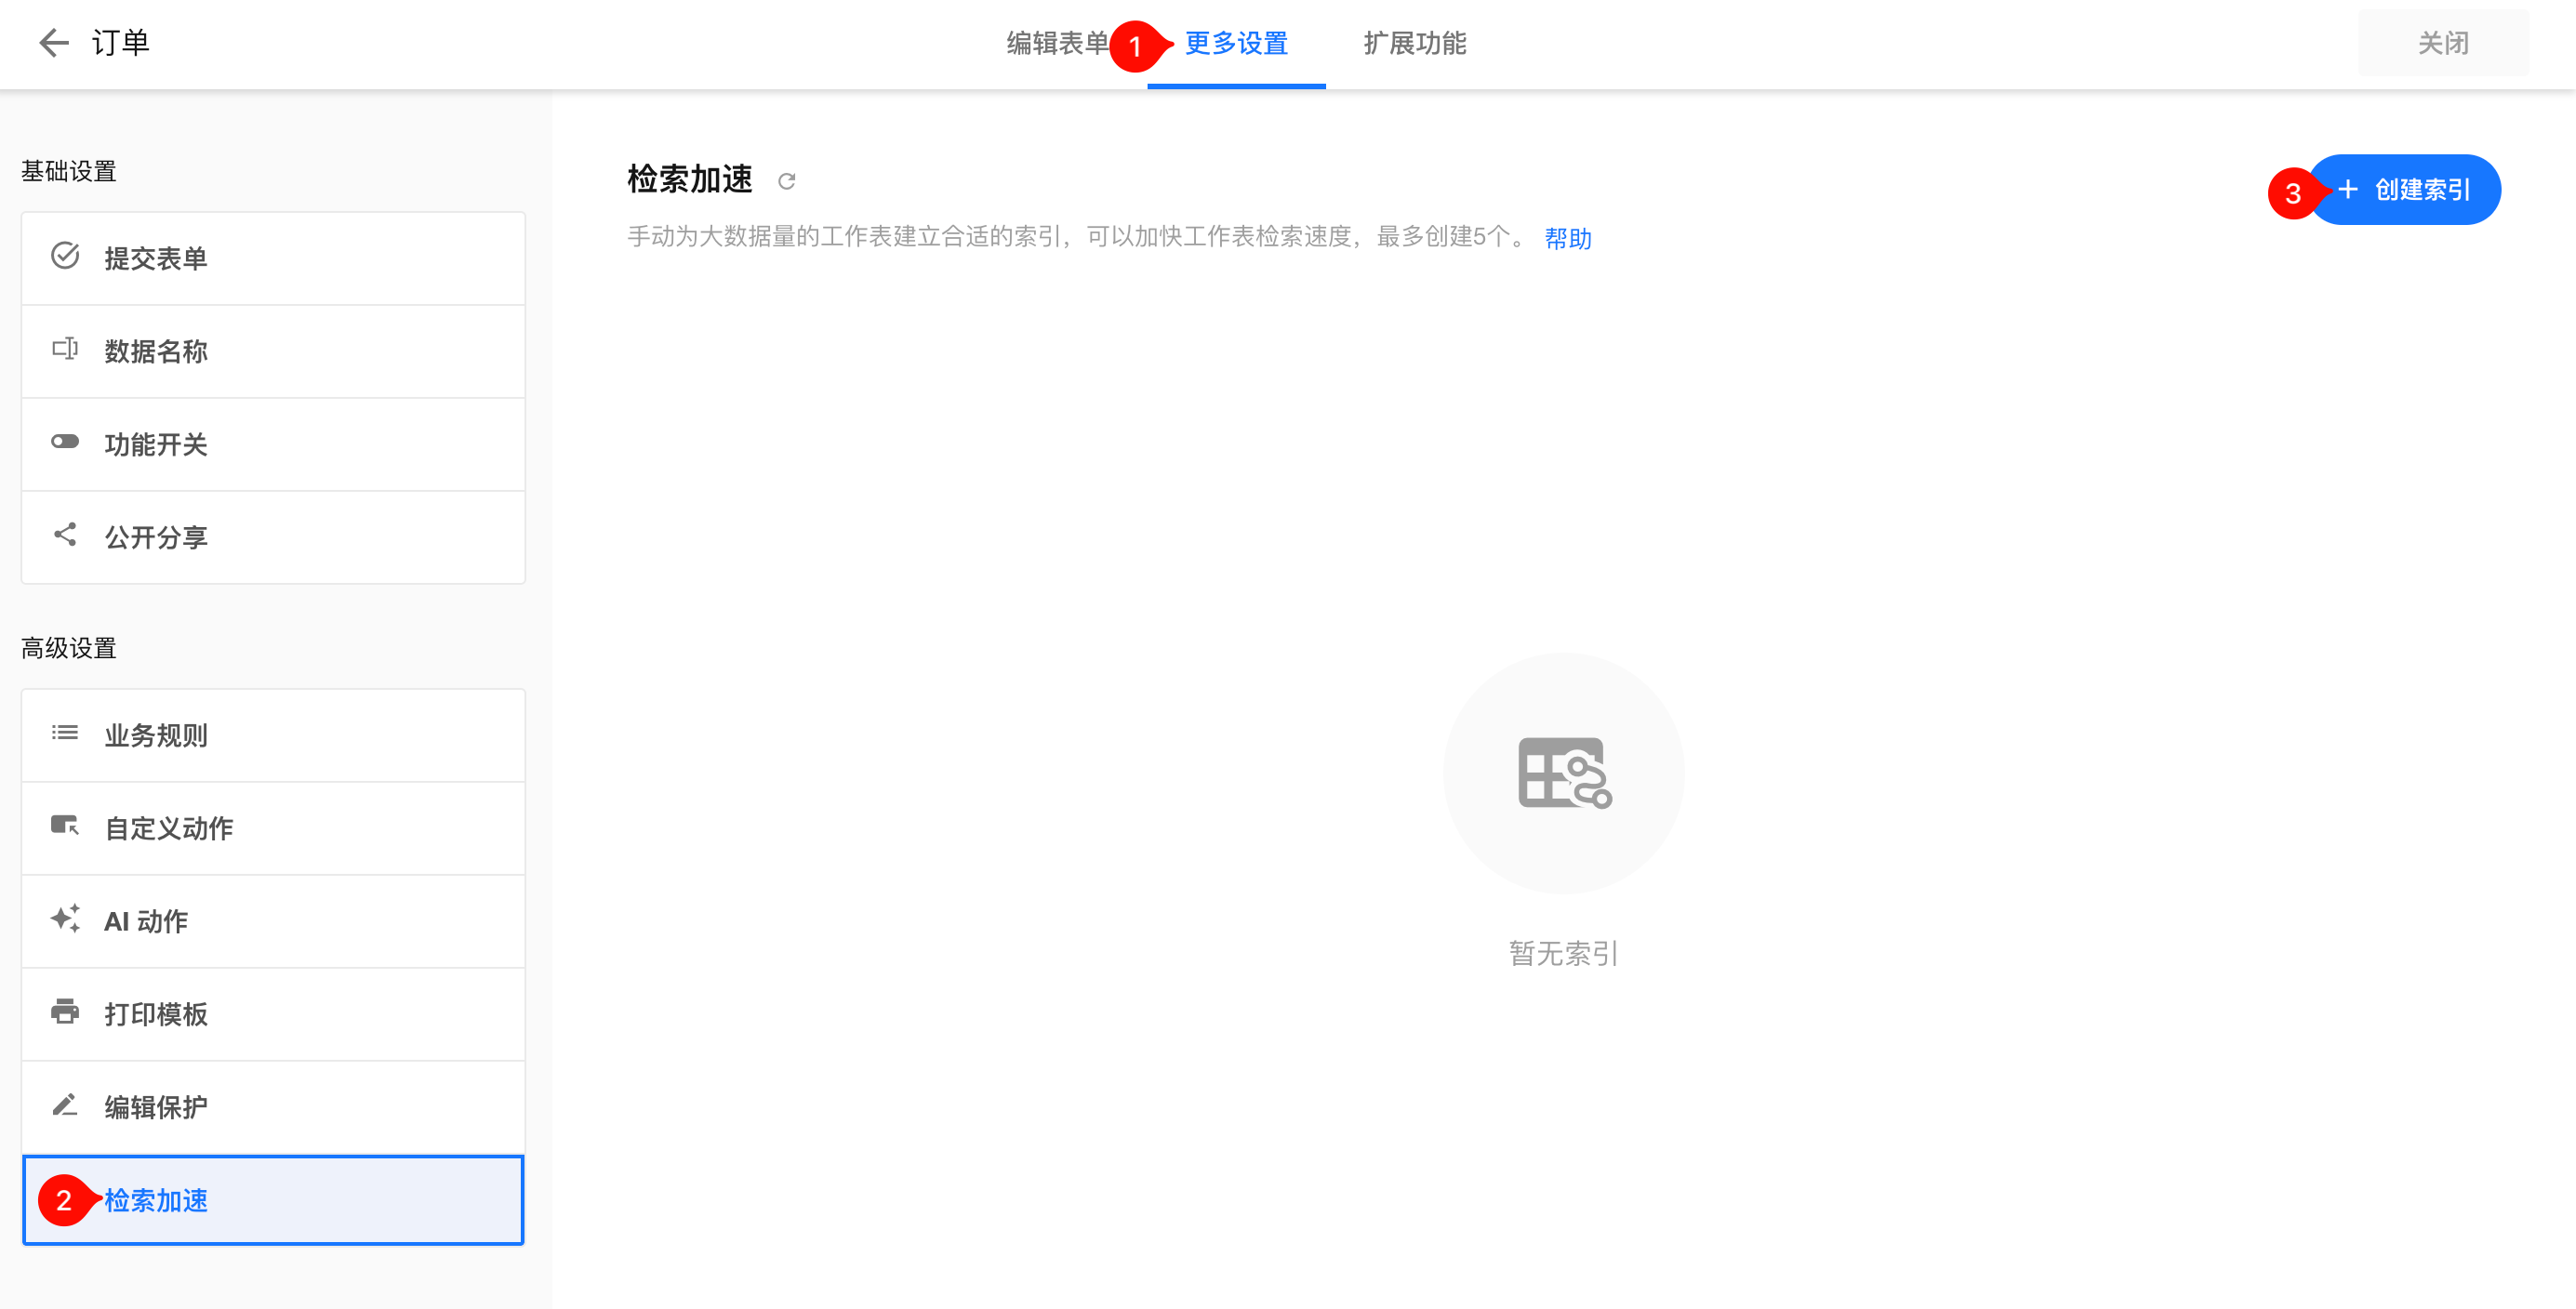This screenshot has width=2576, height=1309.
Task: Click the 数据名称 rename icon
Action: (x=65, y=350)
